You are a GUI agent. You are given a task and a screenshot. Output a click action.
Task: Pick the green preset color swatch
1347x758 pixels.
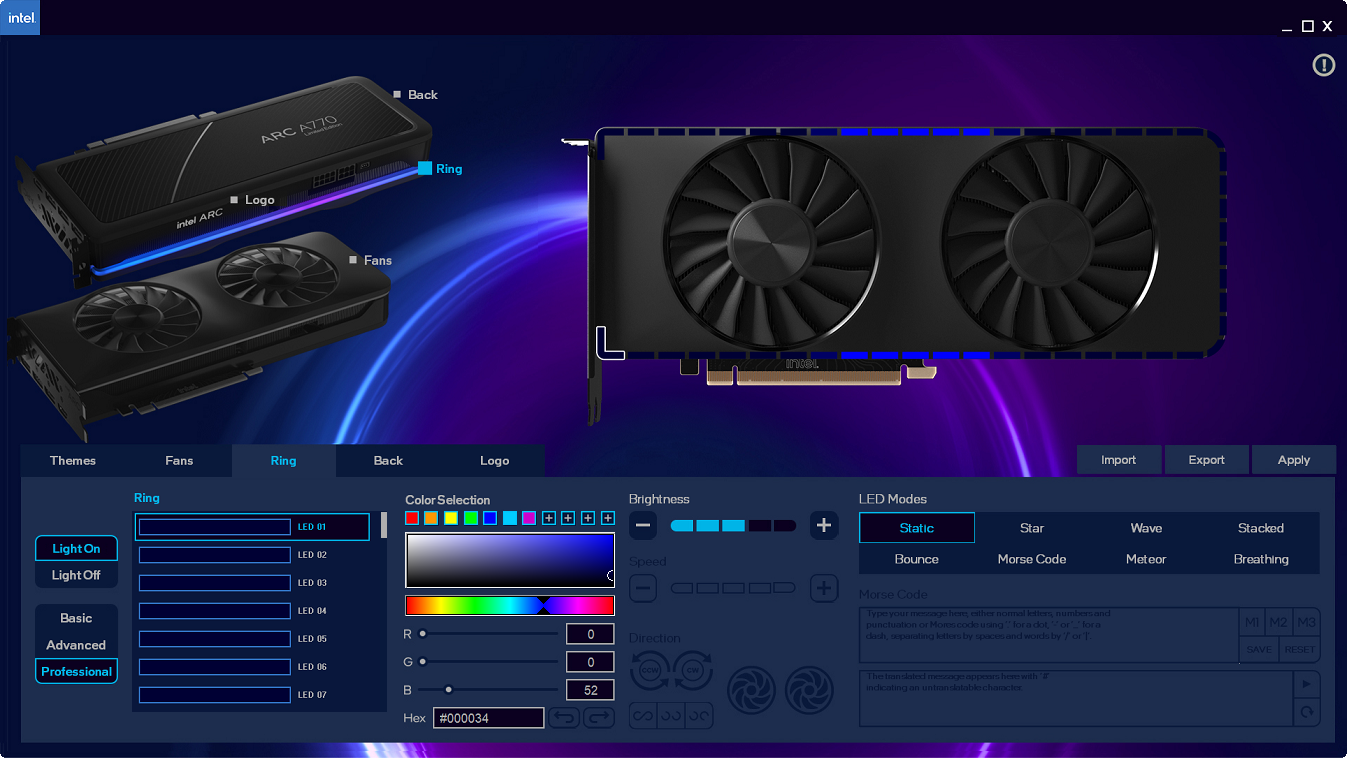(x=470, y=518)
